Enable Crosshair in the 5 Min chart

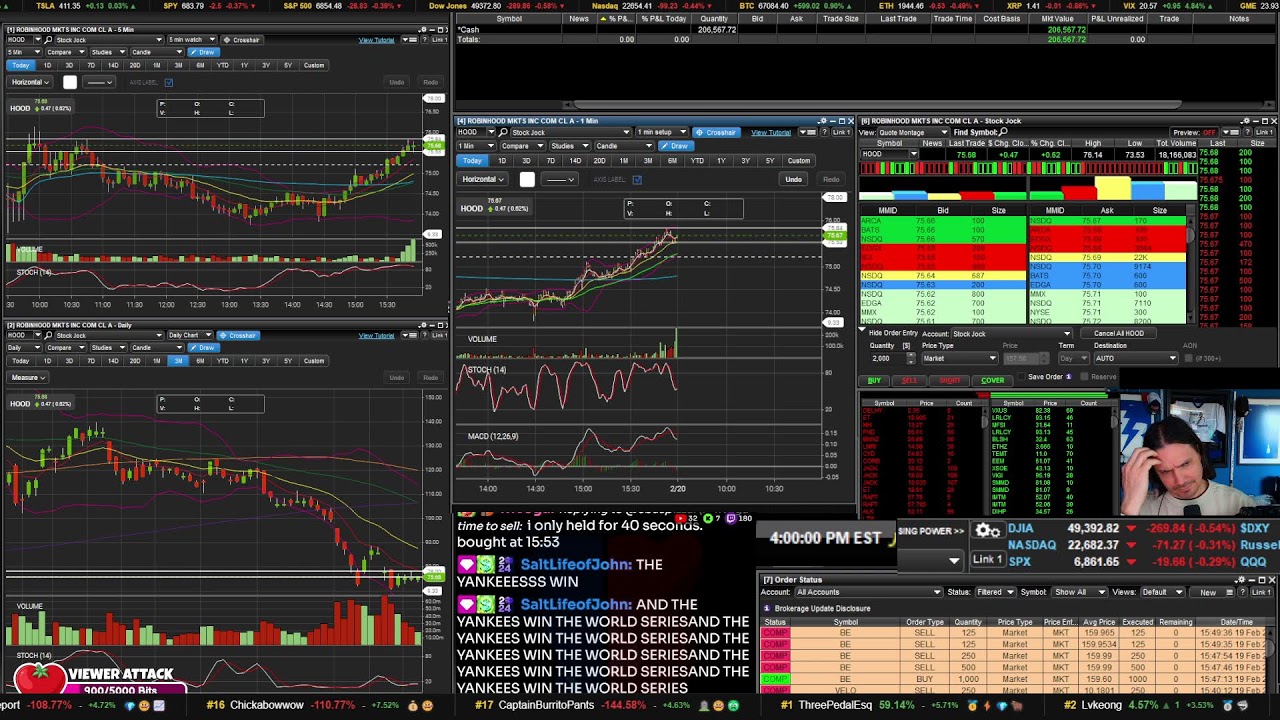243,40
